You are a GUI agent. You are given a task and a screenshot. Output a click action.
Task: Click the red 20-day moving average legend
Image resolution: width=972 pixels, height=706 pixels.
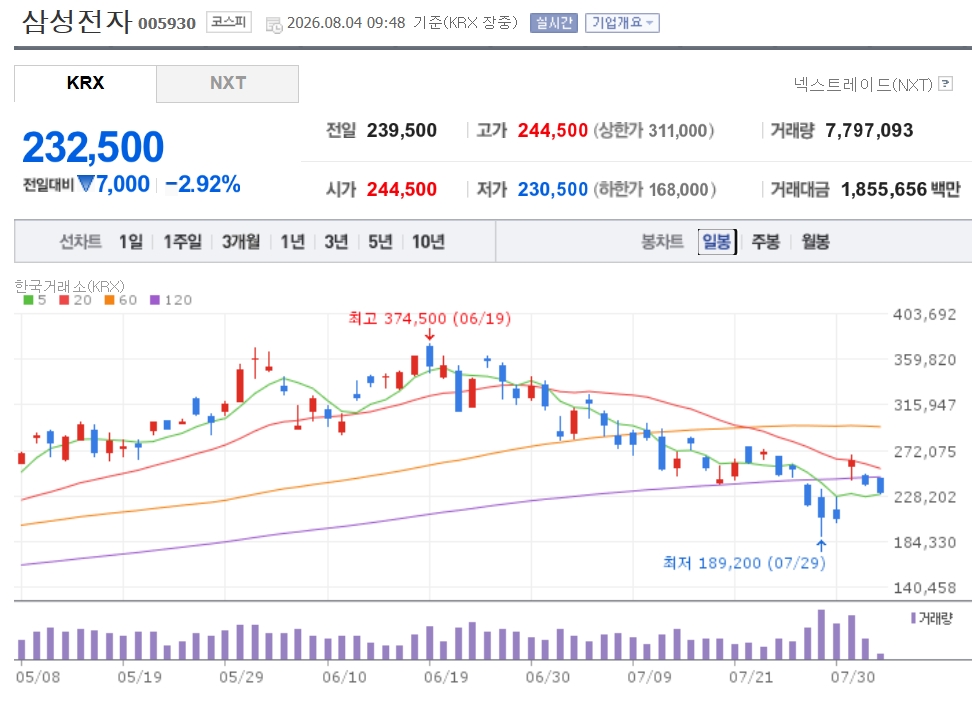click(x=75, y=300)
